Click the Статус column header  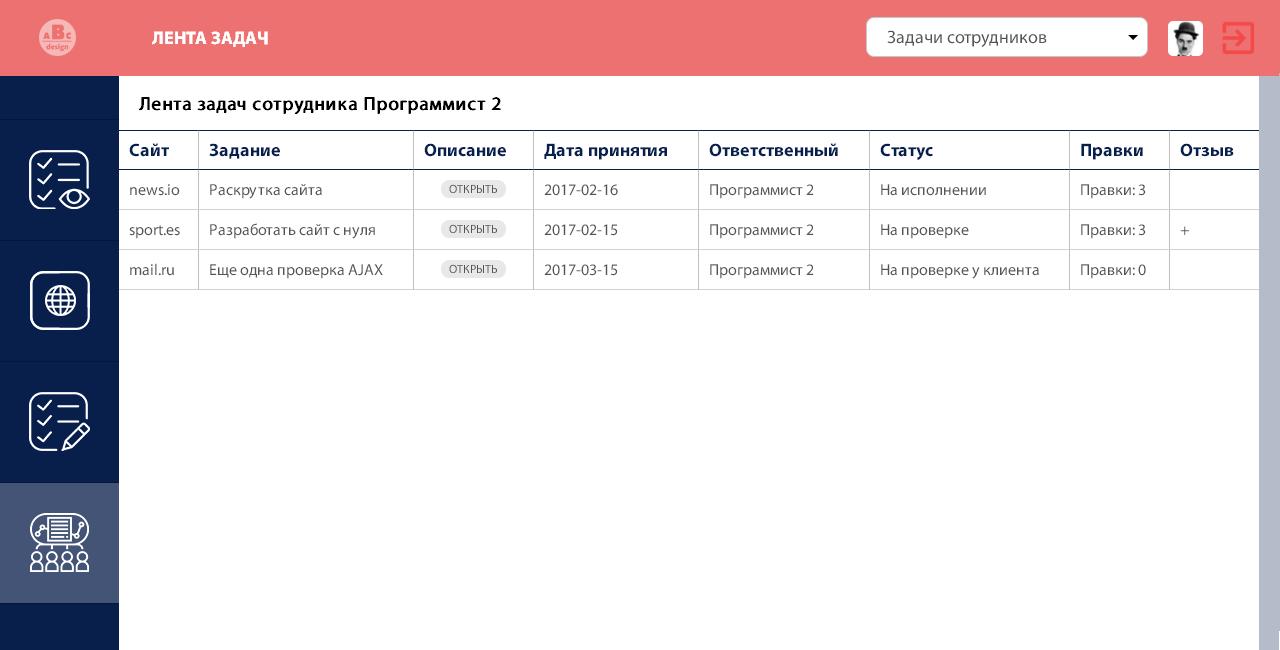coord(906,150)
